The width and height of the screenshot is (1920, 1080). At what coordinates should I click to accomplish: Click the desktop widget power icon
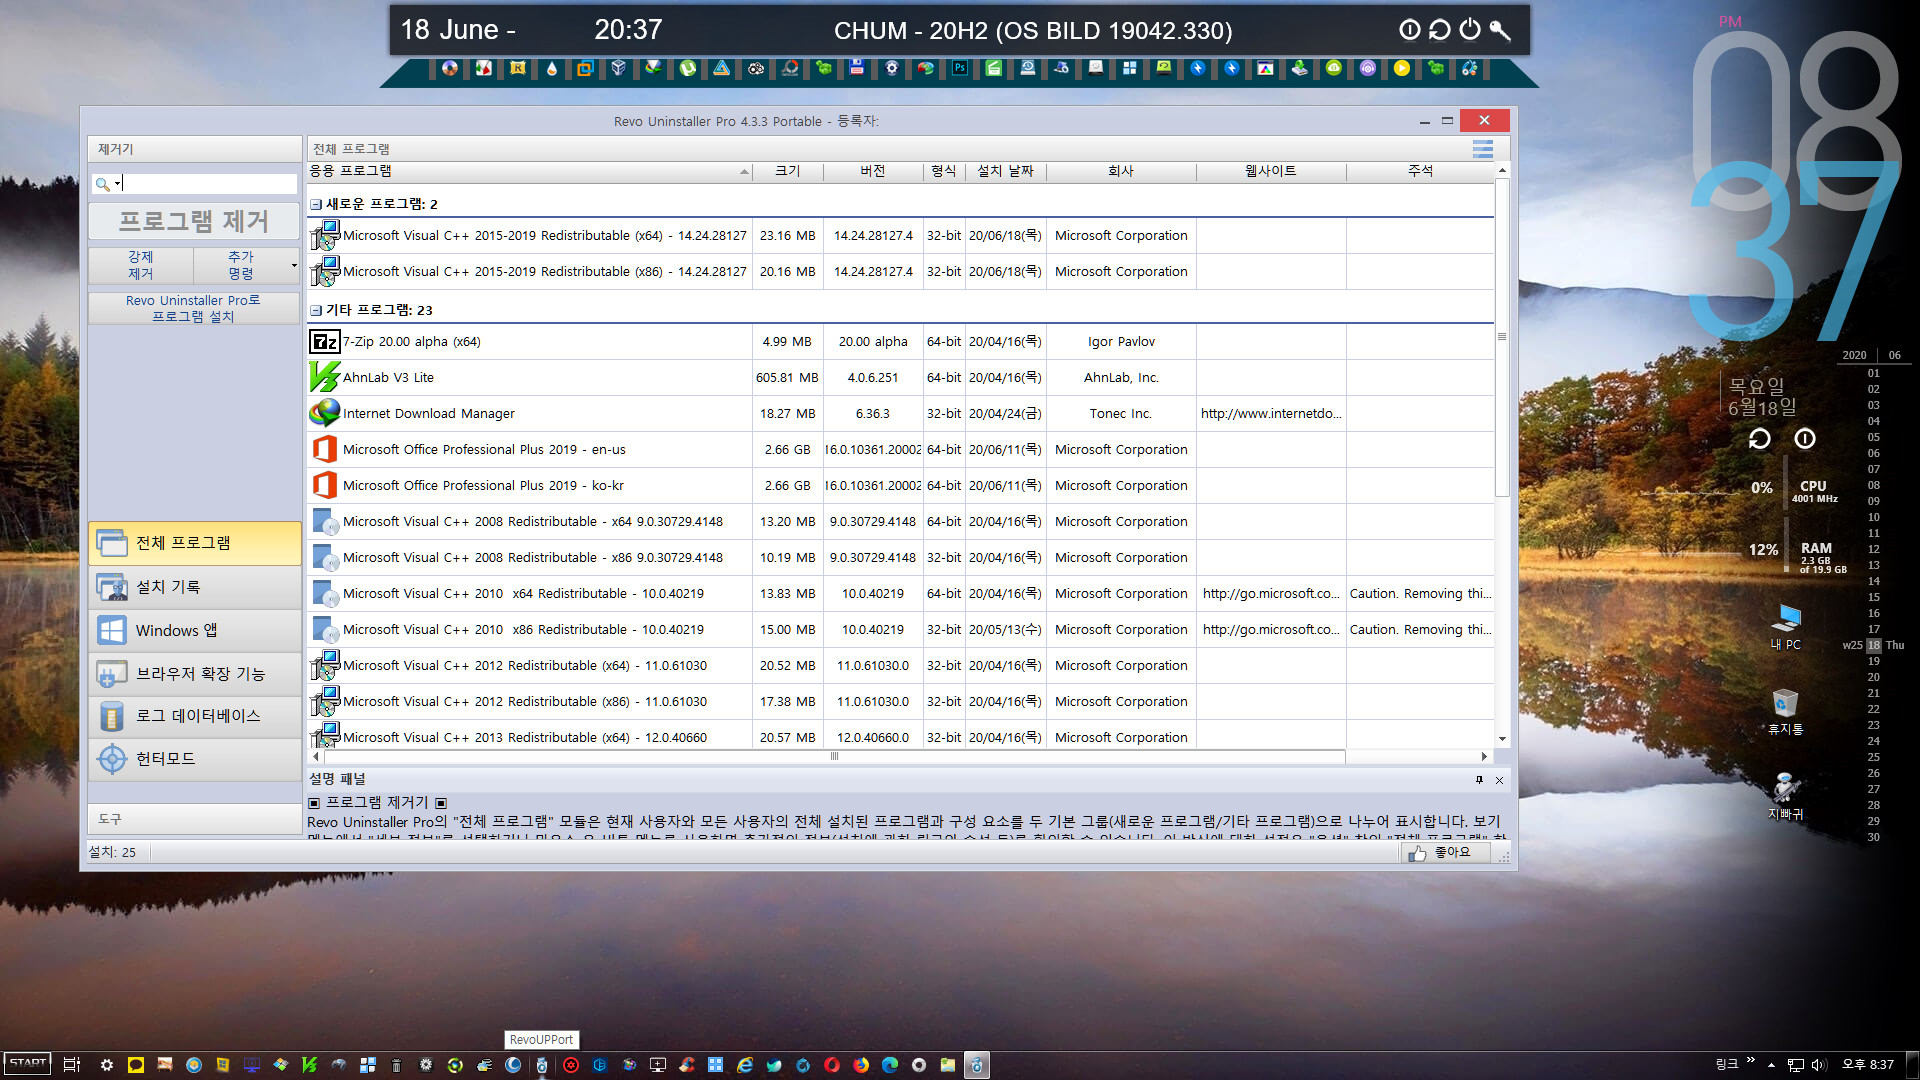tap(1805, 439)
